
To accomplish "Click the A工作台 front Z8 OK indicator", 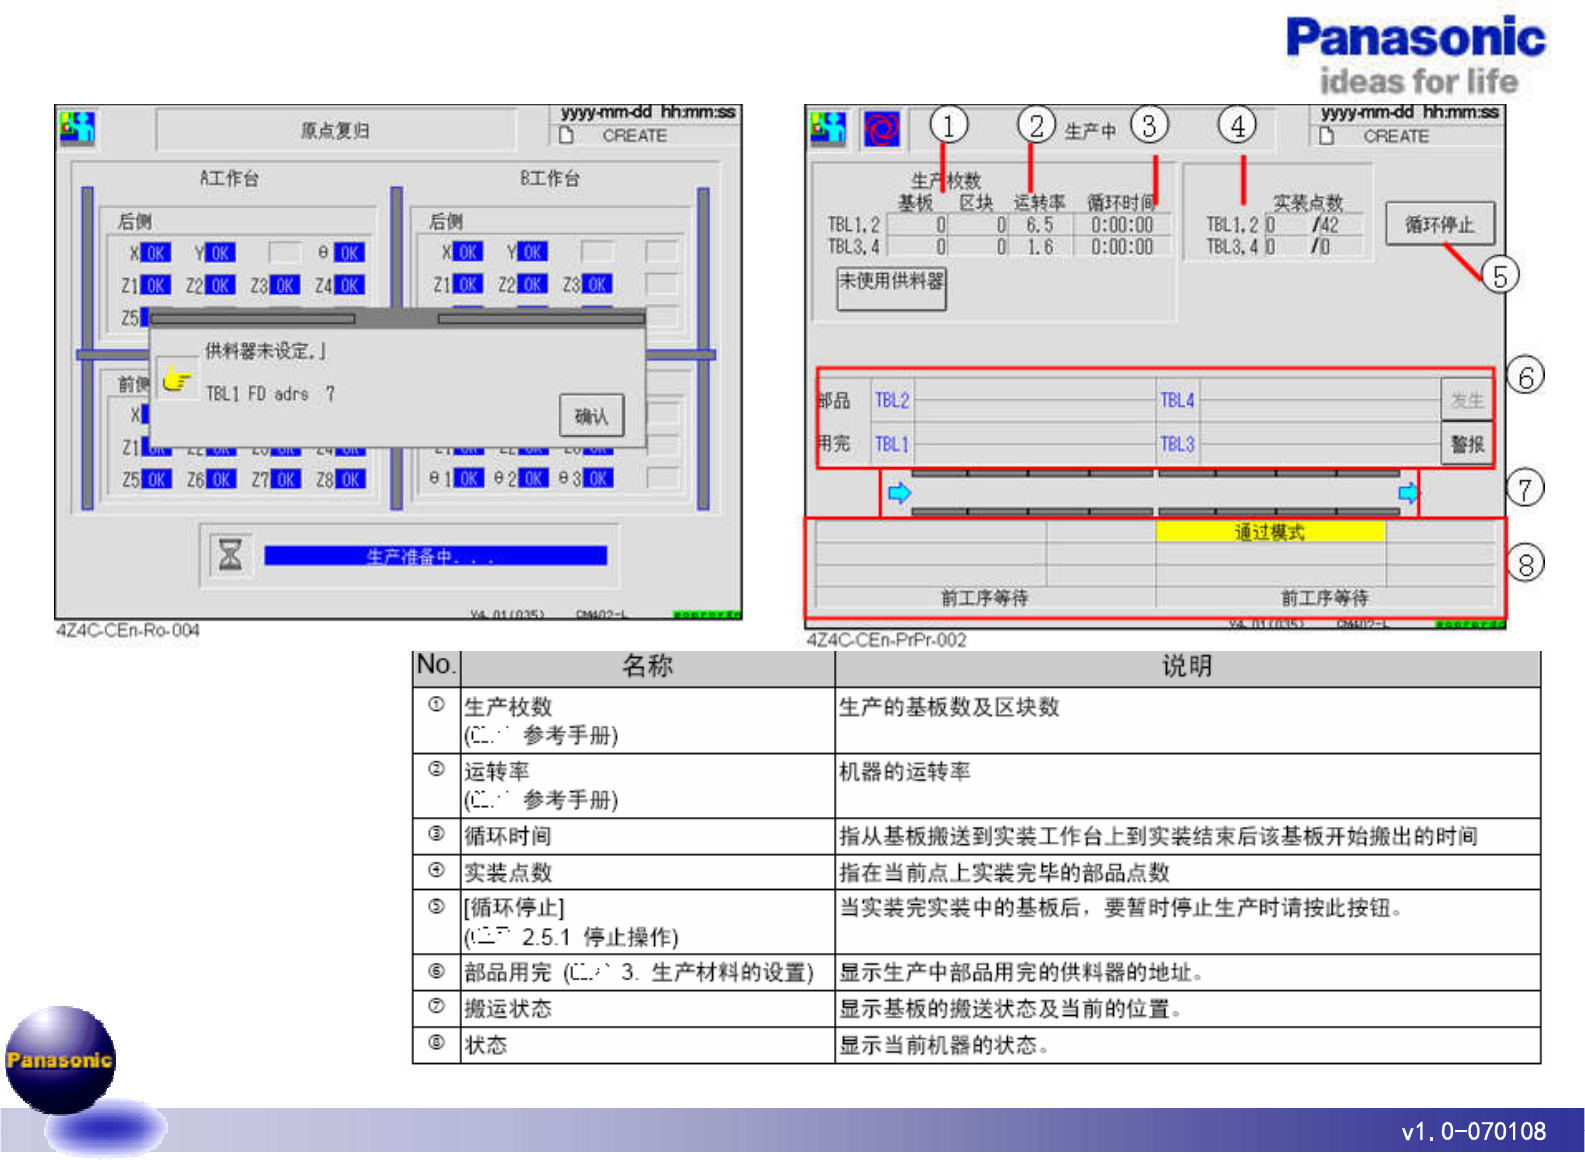I will click(351, 480).
